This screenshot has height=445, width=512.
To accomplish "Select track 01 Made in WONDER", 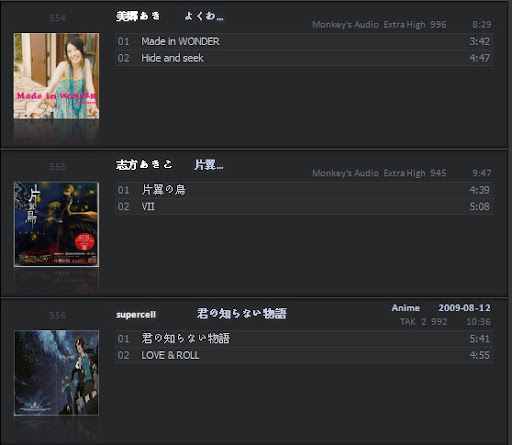I will (x=304, y=41).
